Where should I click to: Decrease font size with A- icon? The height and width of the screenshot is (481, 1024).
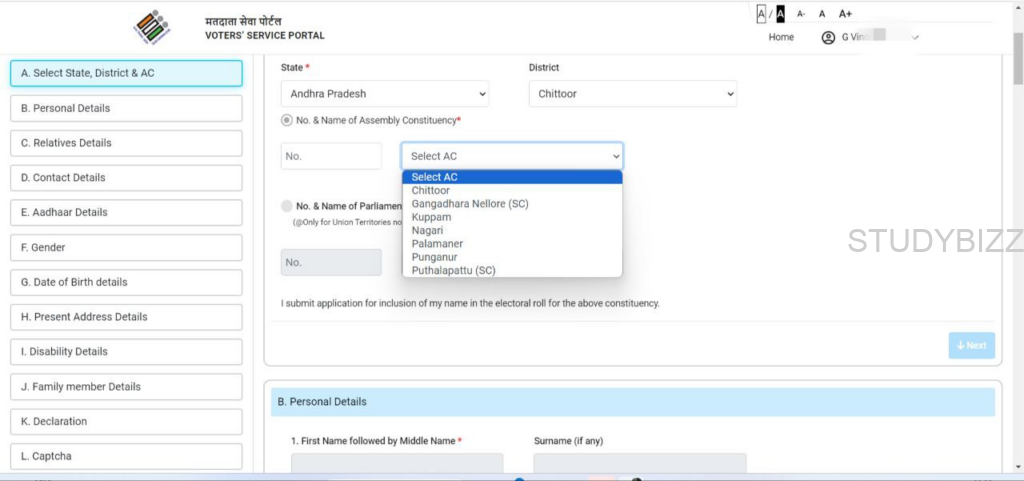coord(801,14)
